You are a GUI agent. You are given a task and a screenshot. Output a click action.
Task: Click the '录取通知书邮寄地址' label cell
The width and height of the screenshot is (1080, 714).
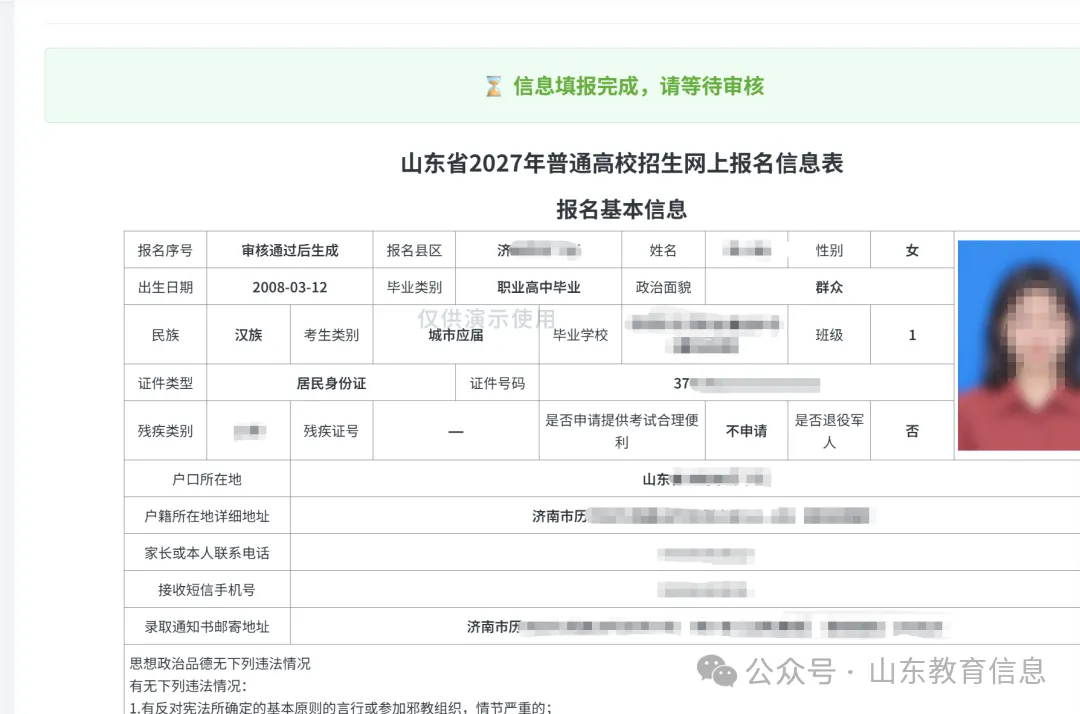point(207,627)
